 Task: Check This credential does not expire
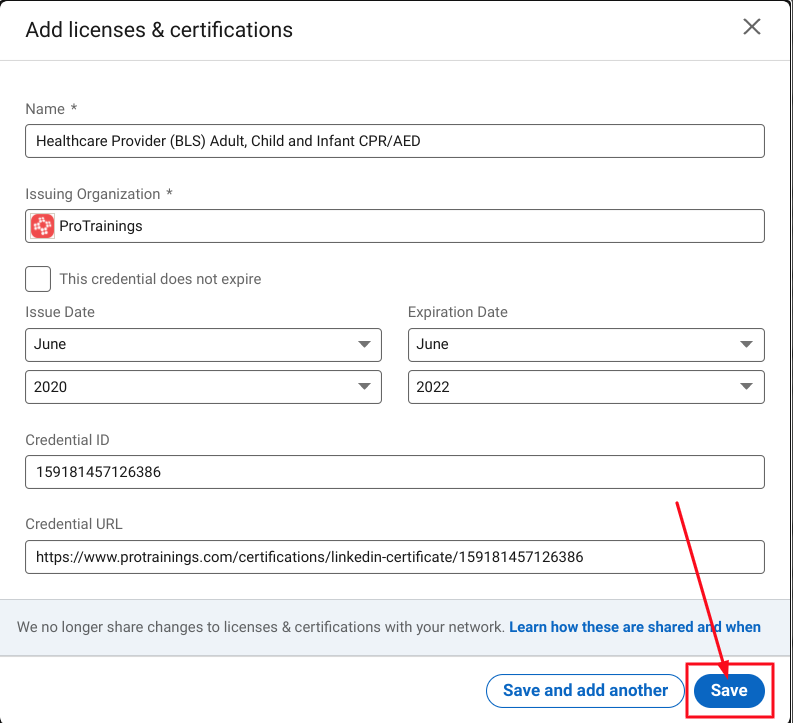click(38, 279)
